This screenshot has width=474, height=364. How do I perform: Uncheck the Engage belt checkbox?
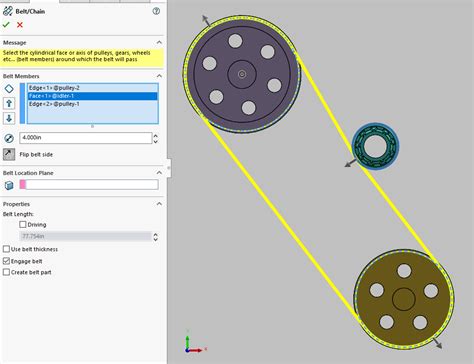pos(6,261)
